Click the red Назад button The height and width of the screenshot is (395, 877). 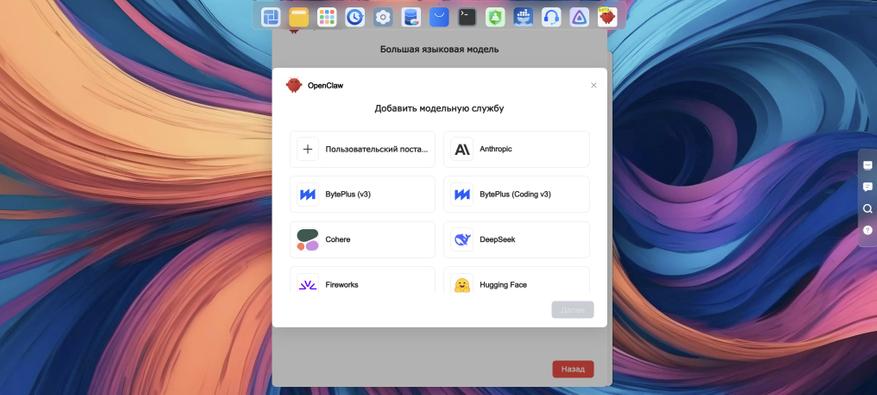click(573, 369)
